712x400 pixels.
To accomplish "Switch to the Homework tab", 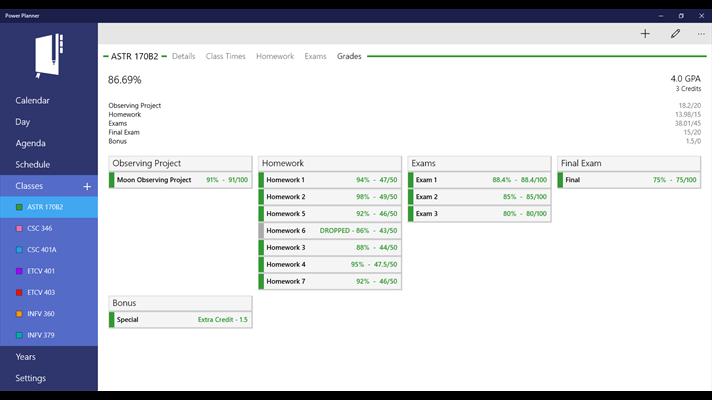I will coord(275,57).
